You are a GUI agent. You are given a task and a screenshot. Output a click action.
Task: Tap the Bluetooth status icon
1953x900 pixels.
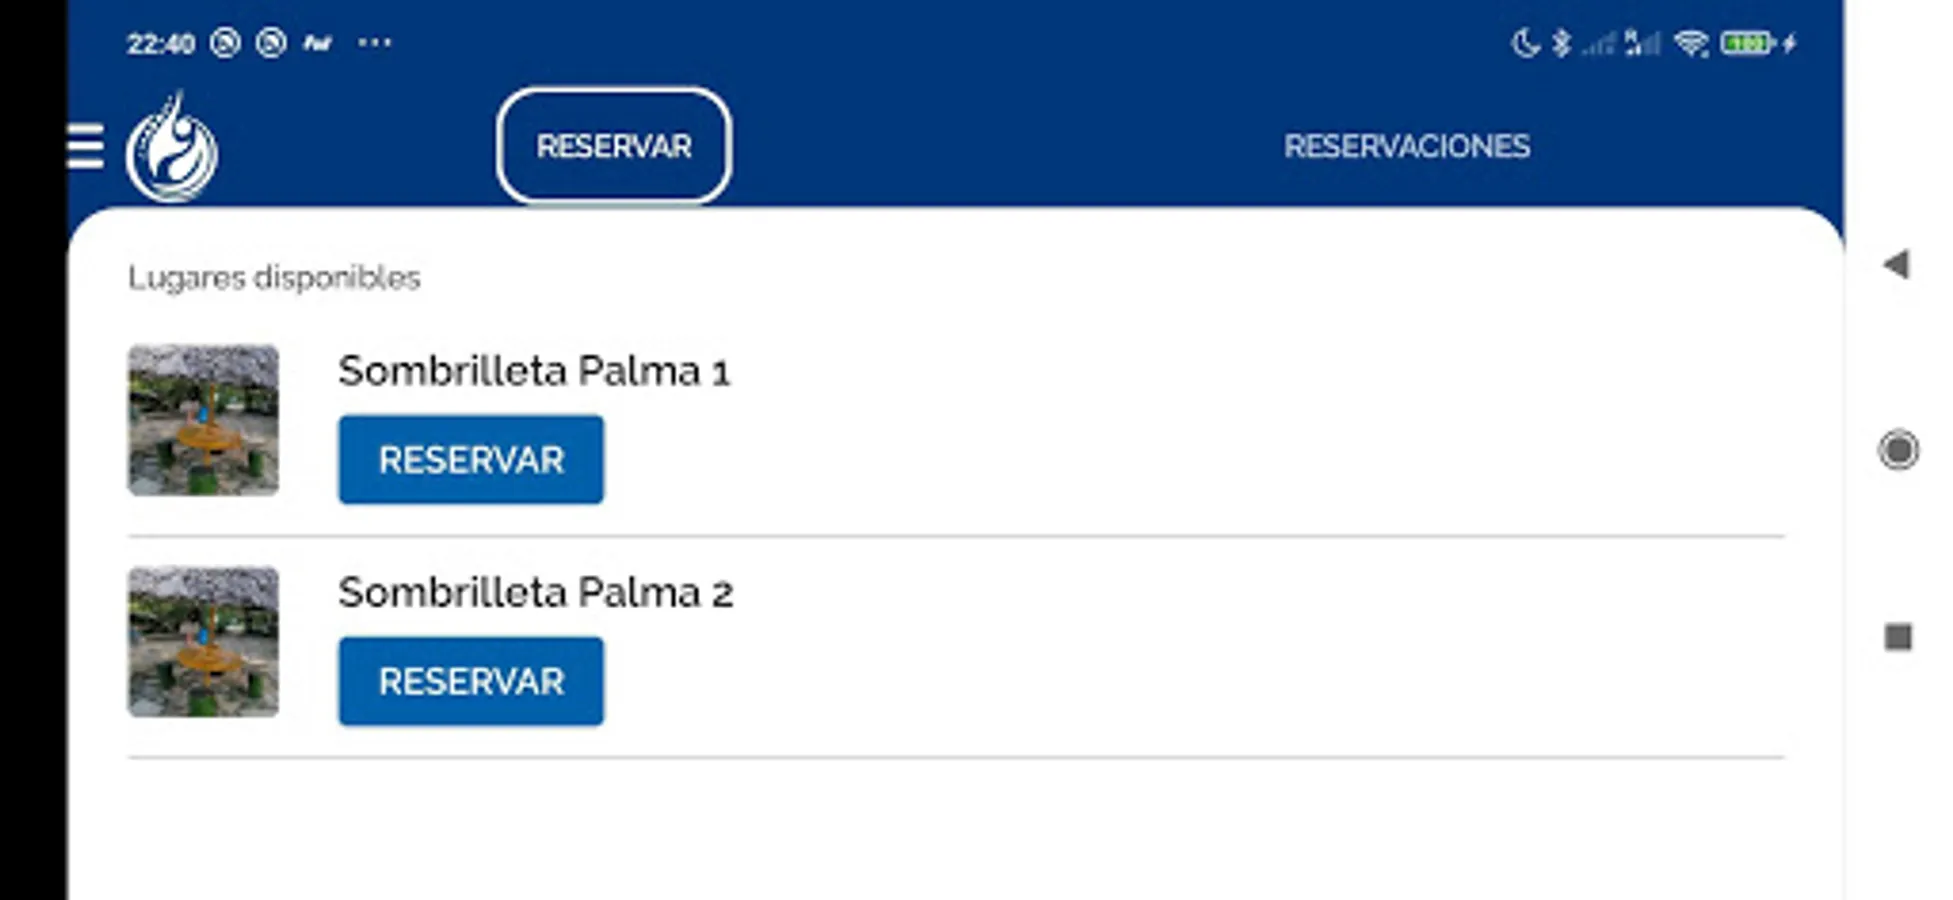[1561, 43]
